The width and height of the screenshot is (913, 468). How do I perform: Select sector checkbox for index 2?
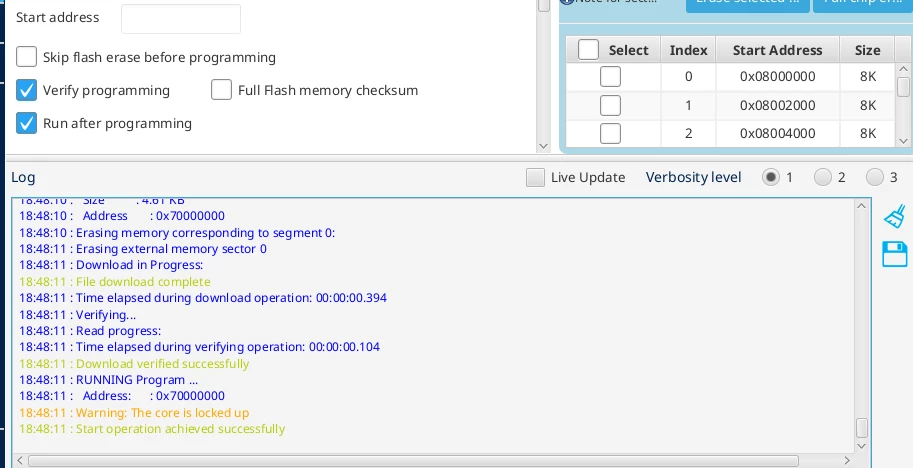[610, 133]
